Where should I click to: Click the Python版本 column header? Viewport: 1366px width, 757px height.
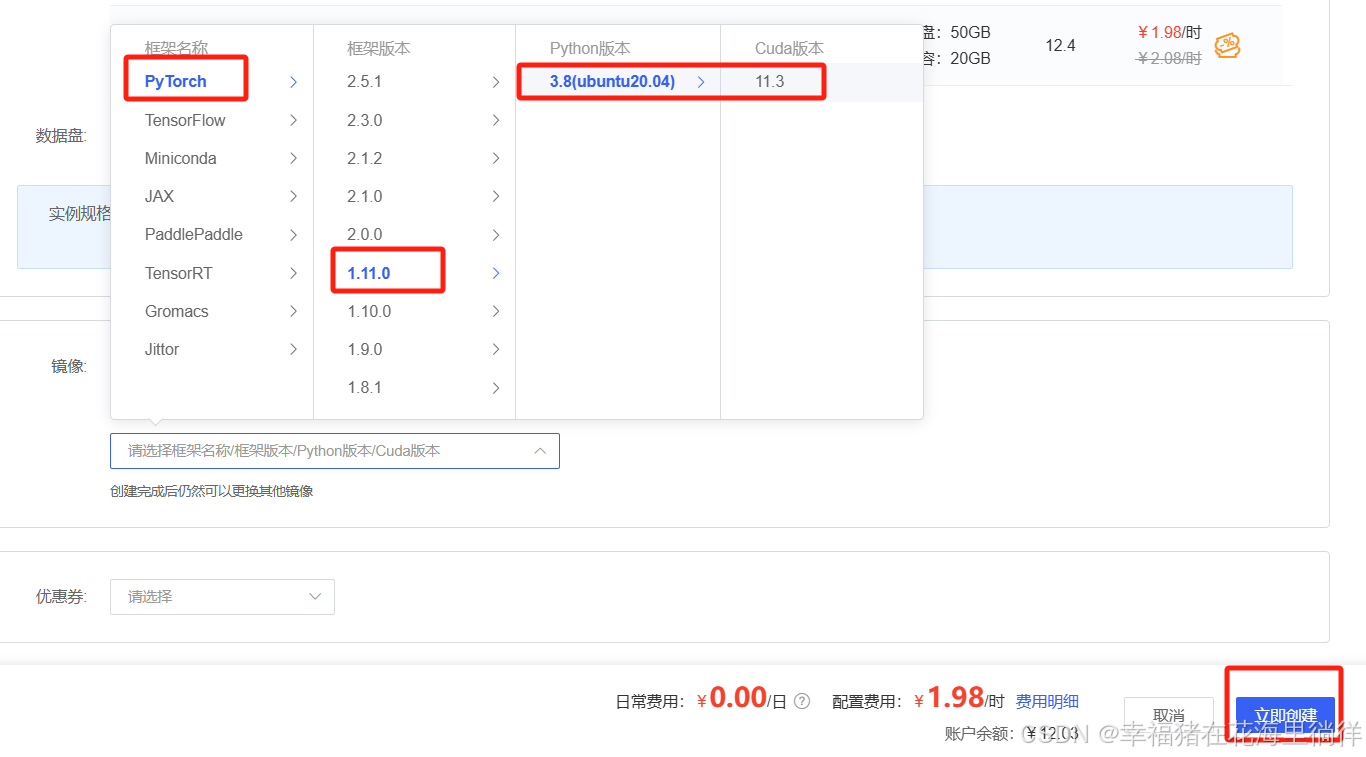tap(590, 48)
